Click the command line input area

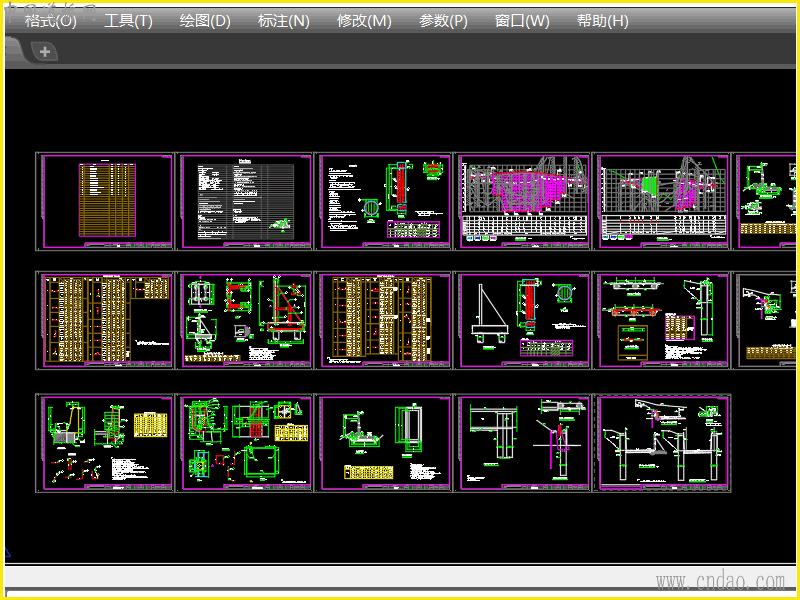[400, 592]
